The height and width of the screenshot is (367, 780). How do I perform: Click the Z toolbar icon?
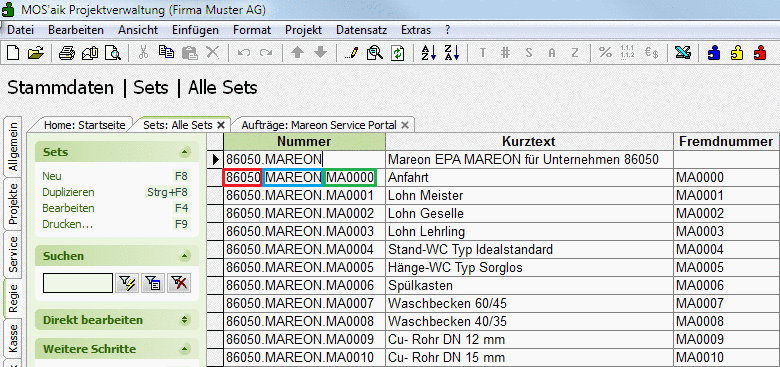point(575,53)
